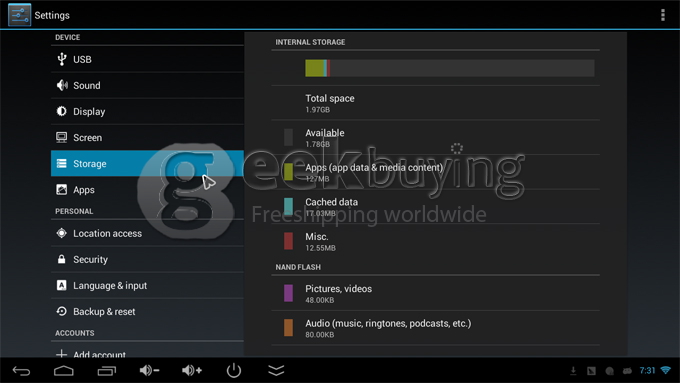Tap the power button in navigation bar
The height and width of the screenshot is (383, 680).
[234, 370]
